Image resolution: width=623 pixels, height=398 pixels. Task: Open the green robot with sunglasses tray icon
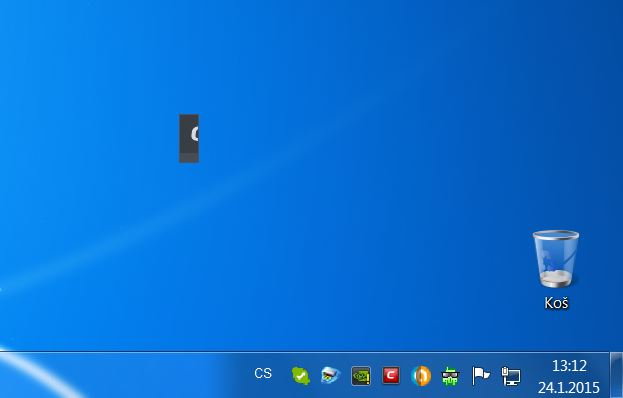click(x=451, y=376)
